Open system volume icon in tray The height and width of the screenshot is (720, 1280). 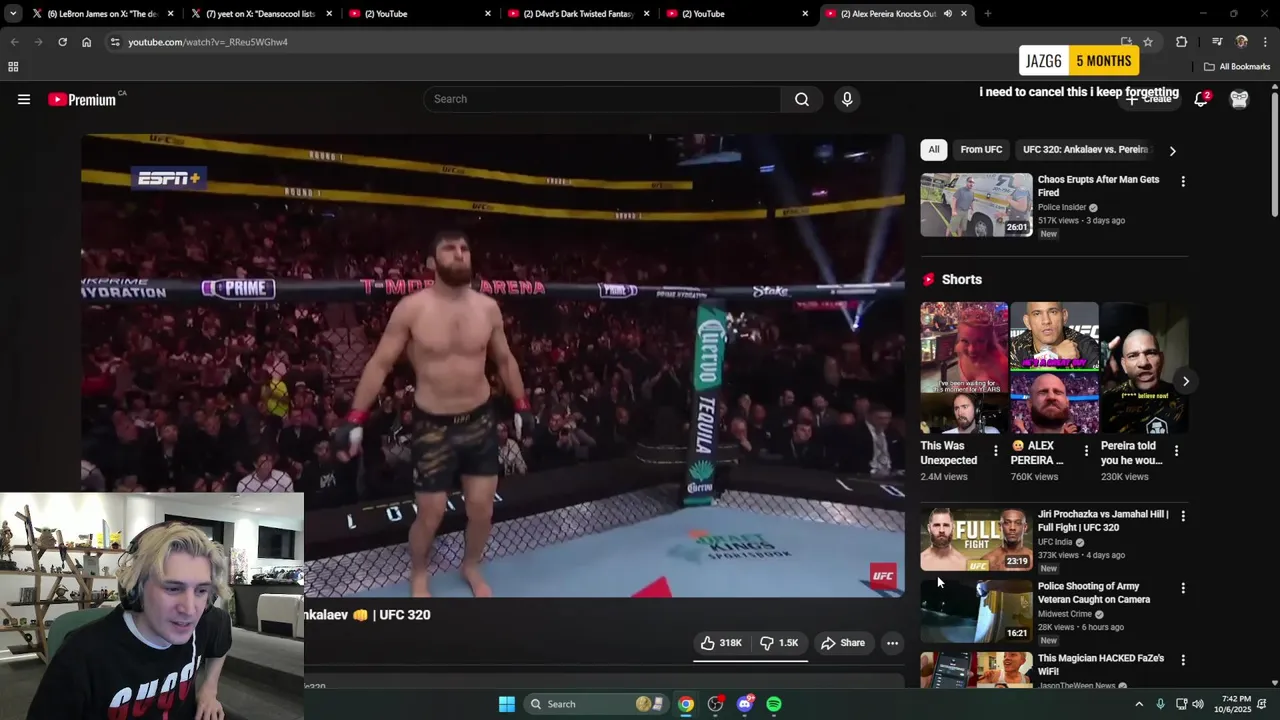click(1198, 704)
